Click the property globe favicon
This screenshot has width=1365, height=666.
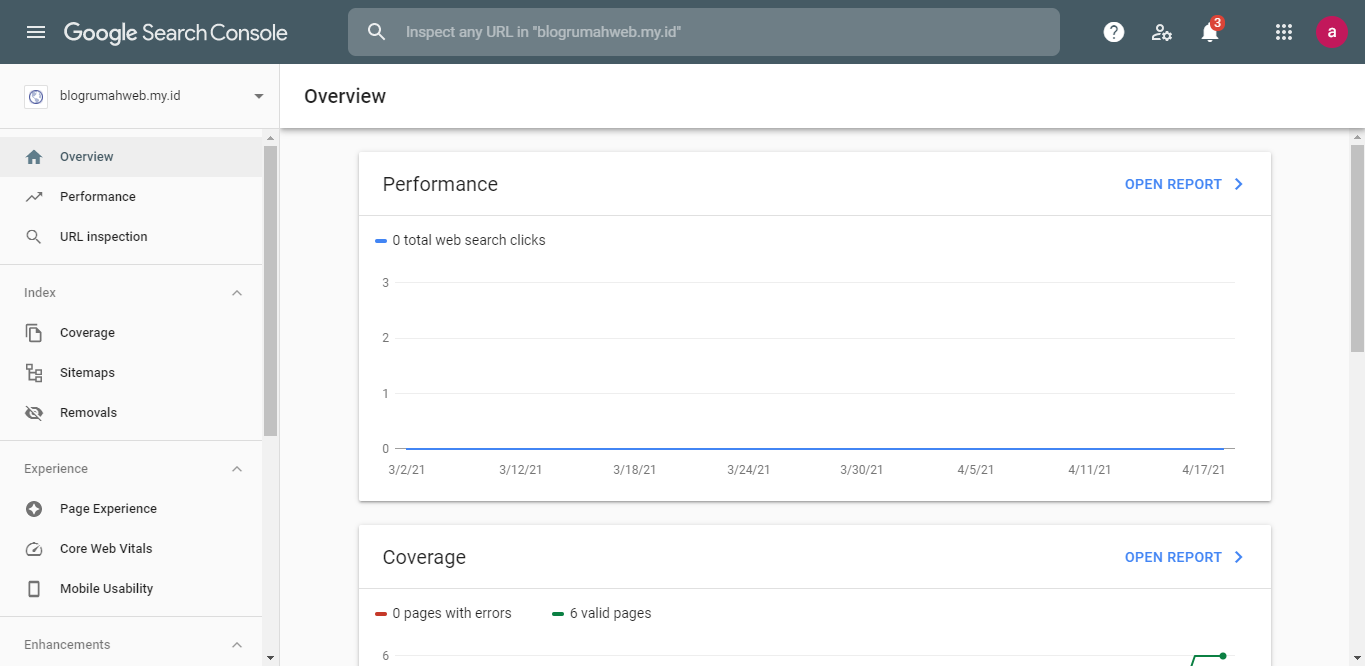(36, 96)
